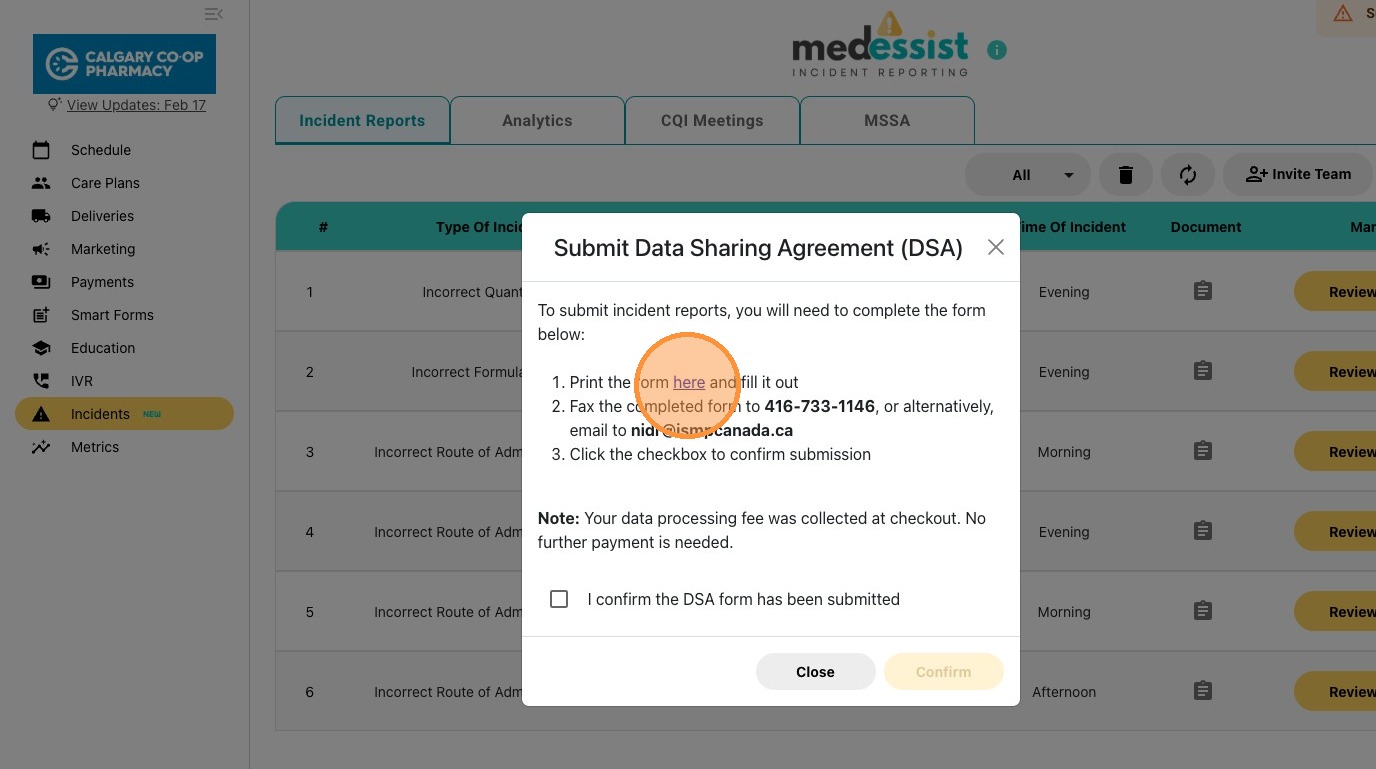The width and height of the screenshot is (1376, 769).
Task: Go to Smart Forms in sidebar
Action: point(112,315)
